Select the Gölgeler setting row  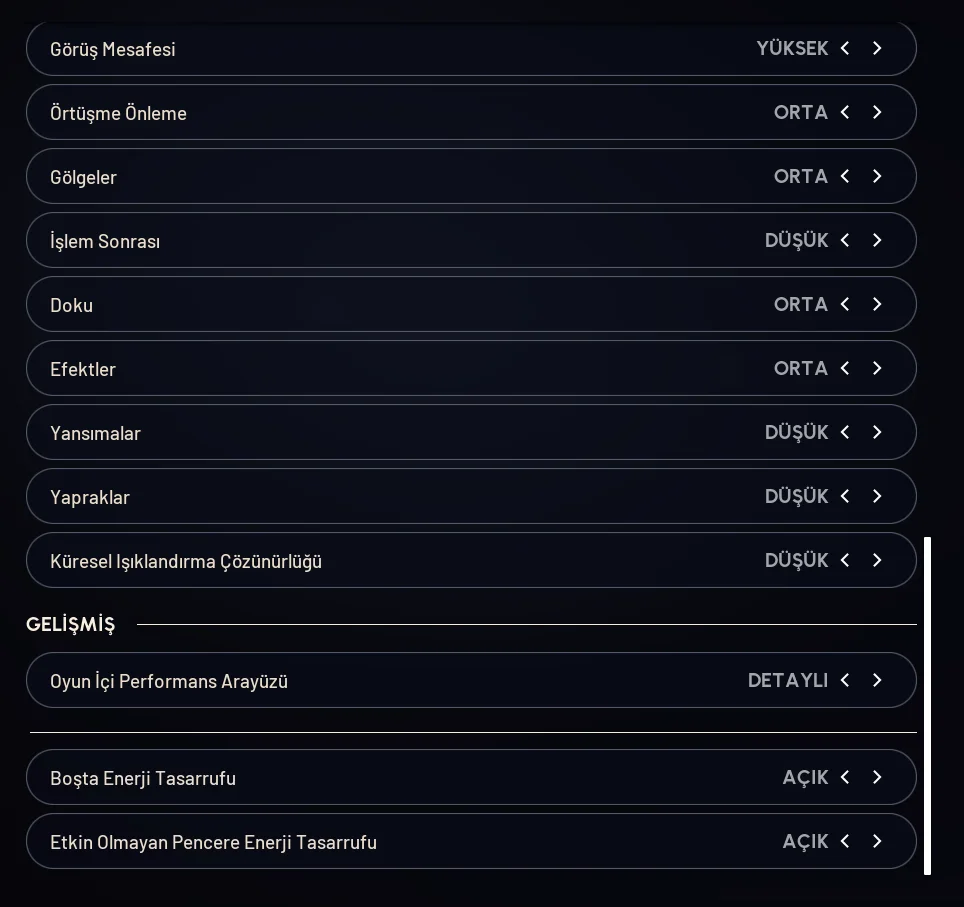coord(400,177)
